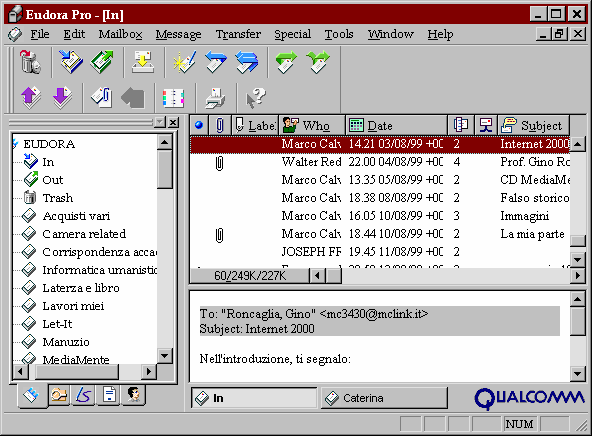
Task: Open the Special menu
Action: pos(293,34)
